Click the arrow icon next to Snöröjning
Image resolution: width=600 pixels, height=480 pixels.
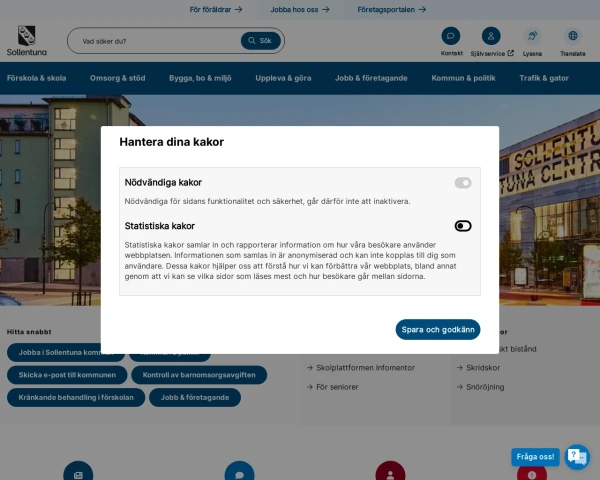tap(460, 387)
